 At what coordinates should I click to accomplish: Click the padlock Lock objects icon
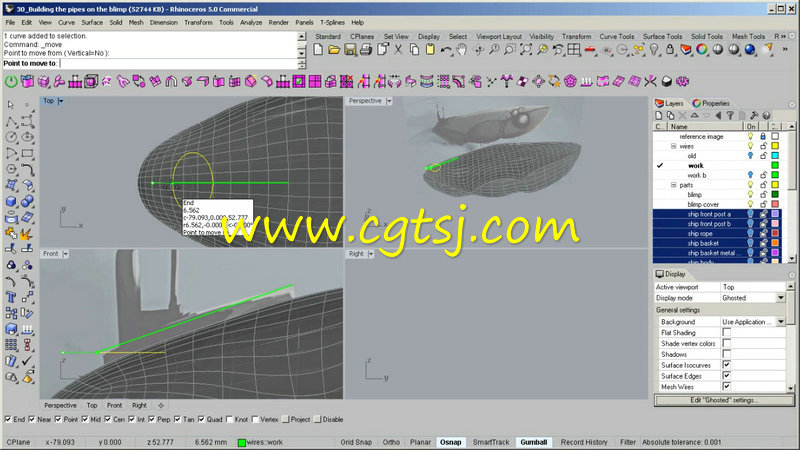670,49
